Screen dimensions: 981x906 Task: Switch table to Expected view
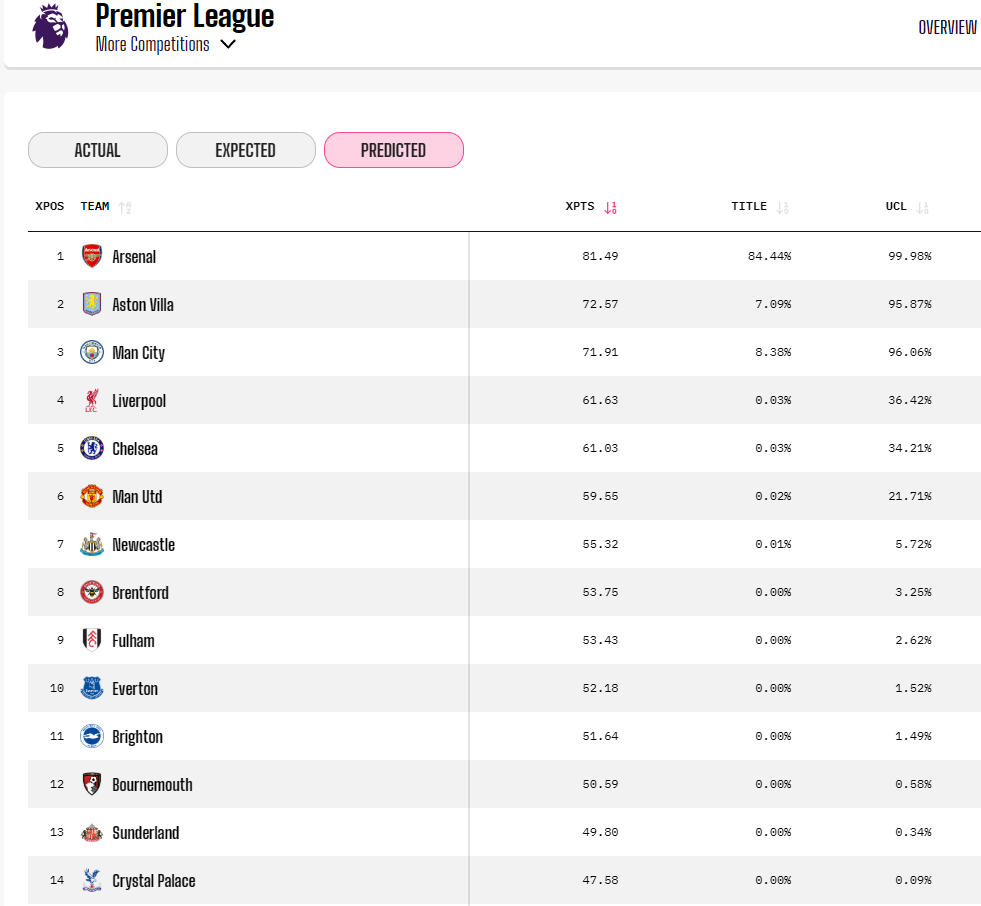(x=246, y=150)
